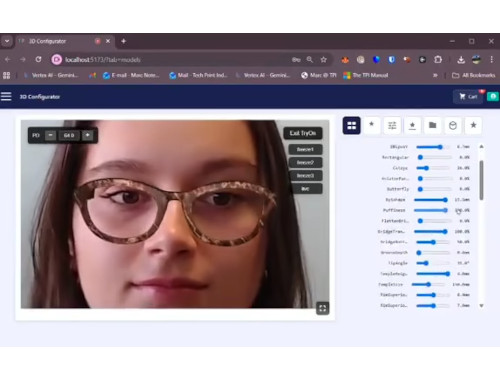The height and width of the screenshot is (380, 500).
Task: Click the Puffiness slider handle
Action: coord(445,210)
